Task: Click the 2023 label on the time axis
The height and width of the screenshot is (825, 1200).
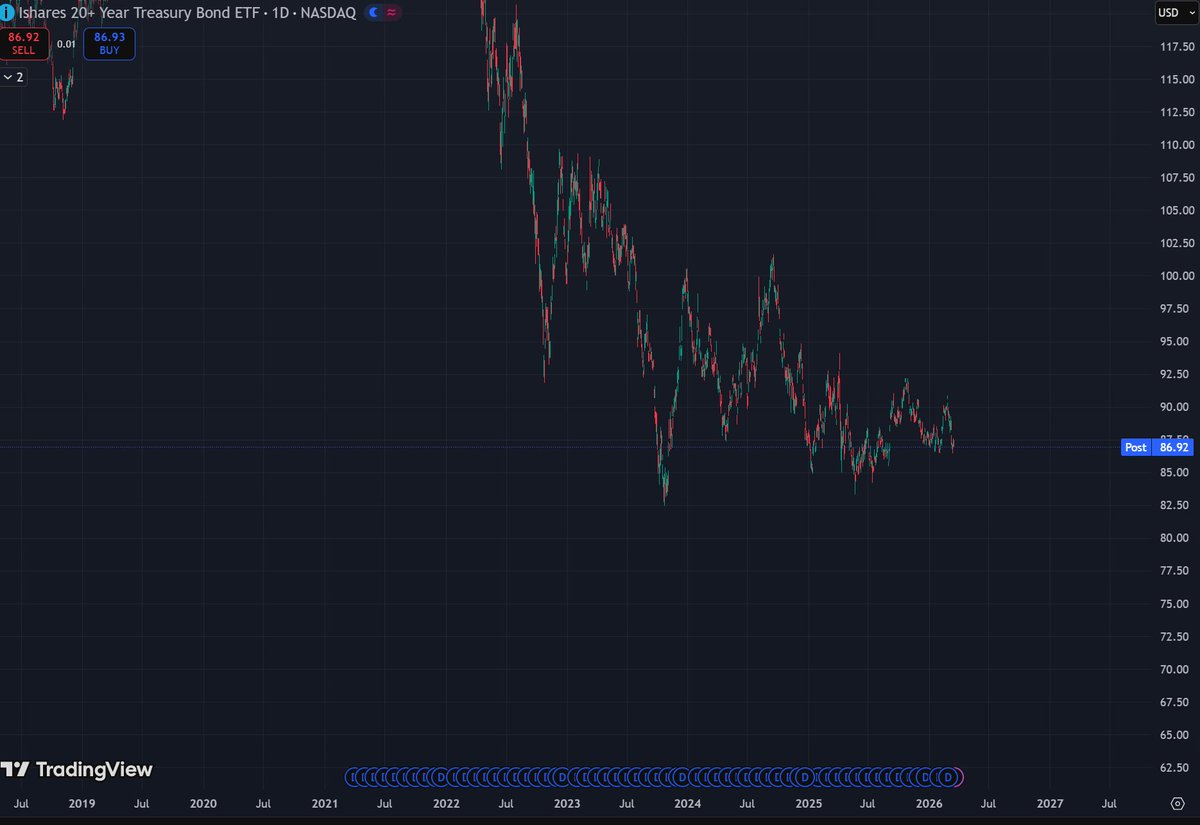Action: (x=567, y=803)
